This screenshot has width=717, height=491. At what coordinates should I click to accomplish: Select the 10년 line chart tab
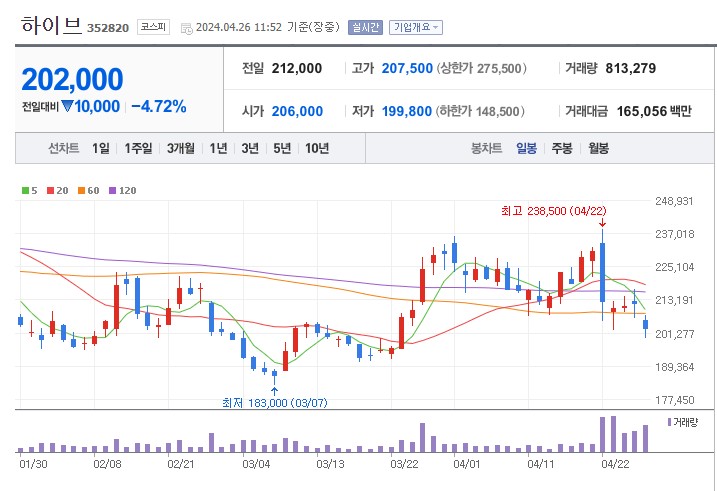[x=317, y=148]
